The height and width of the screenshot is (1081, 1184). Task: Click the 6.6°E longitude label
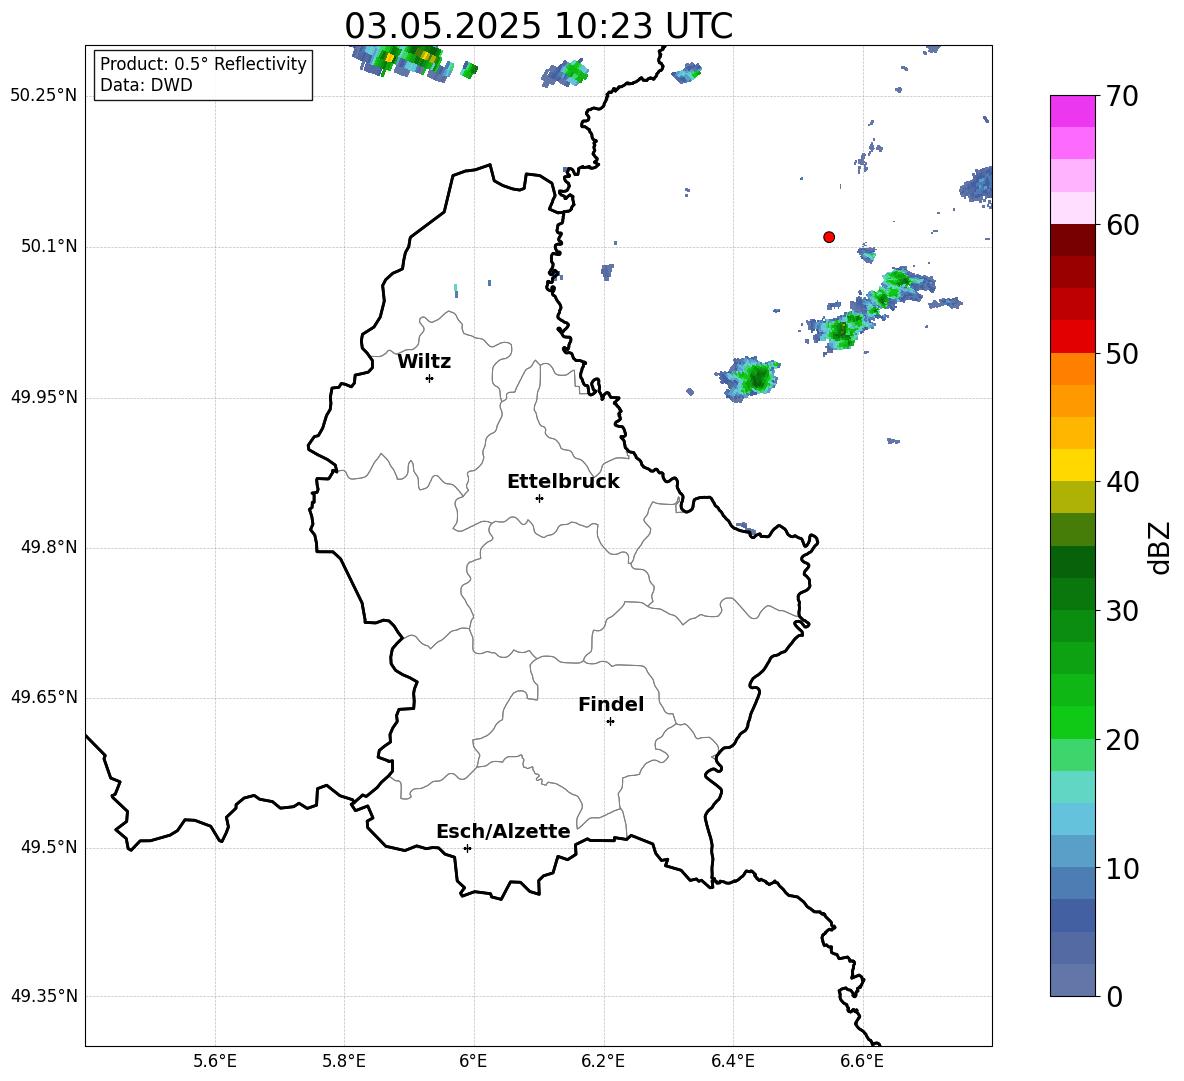[862, 1061]
